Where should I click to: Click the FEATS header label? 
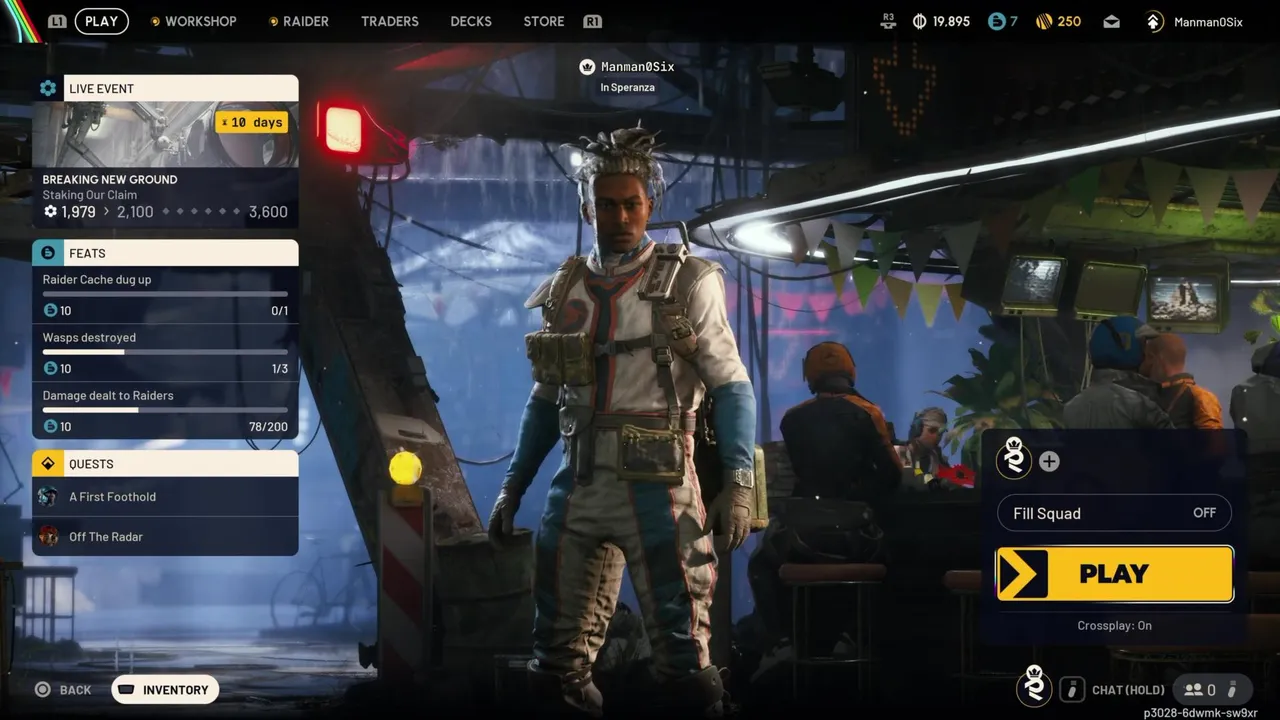coord(87,254)
